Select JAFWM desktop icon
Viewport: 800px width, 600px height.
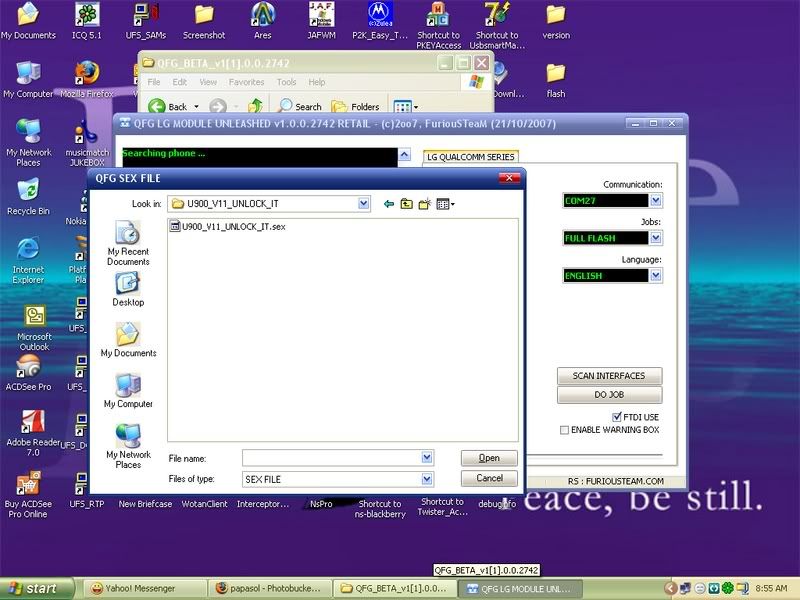(x=321, y=21)
